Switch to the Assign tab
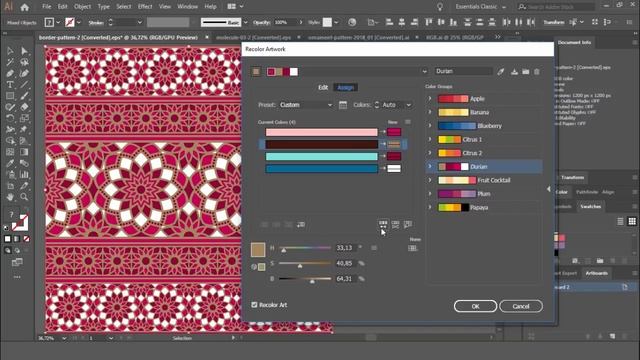This screenshot has height=360, width=640. (345, 87)
